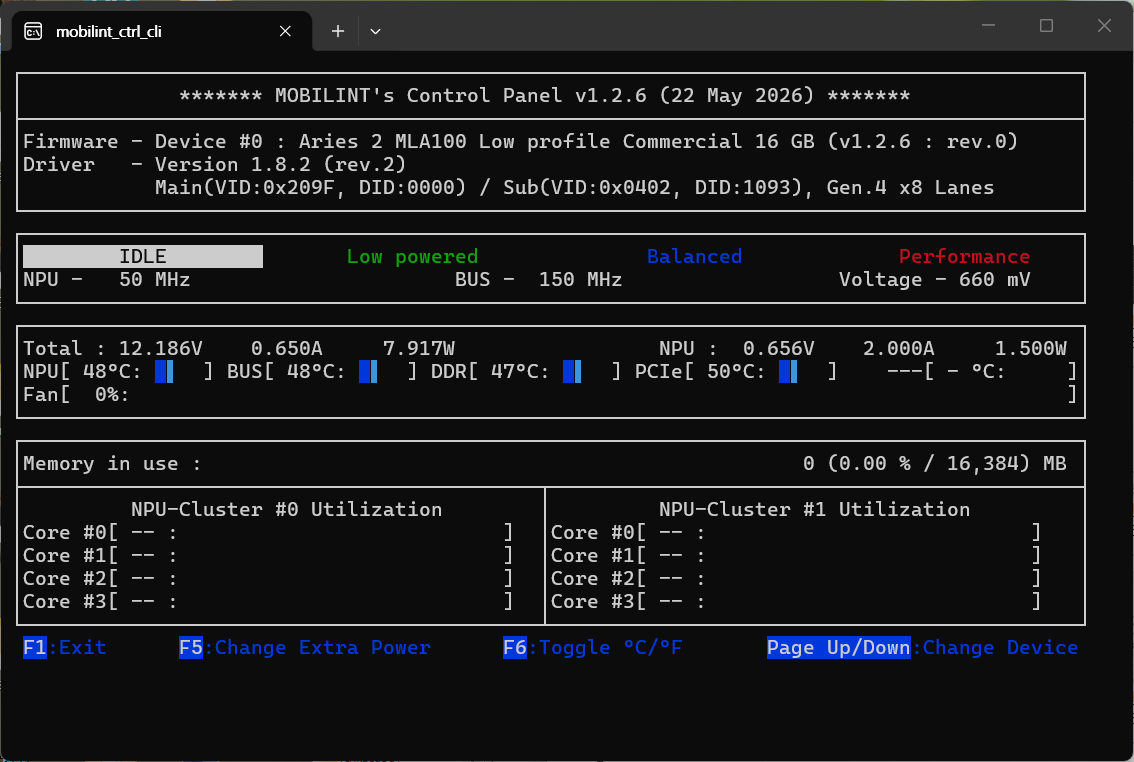The width and height of the screenshot is (1134, 762).
Task: Select the mobilint_ctrl_cli terminal tab
Action: (x=162, y=31)
